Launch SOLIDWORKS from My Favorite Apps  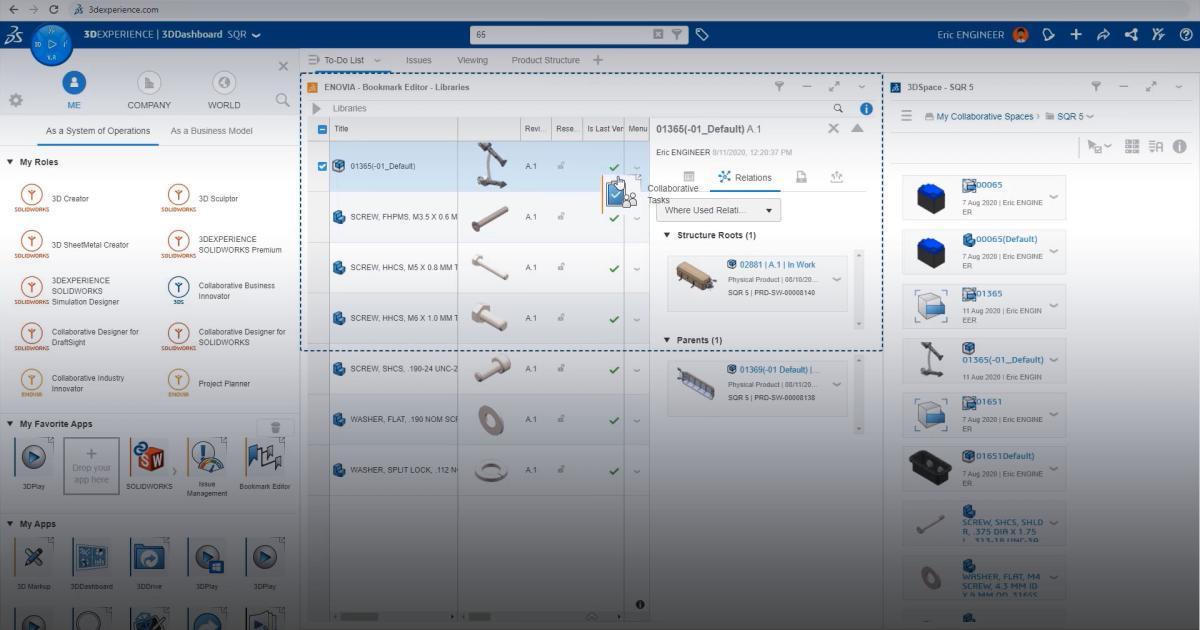[148, 459]
